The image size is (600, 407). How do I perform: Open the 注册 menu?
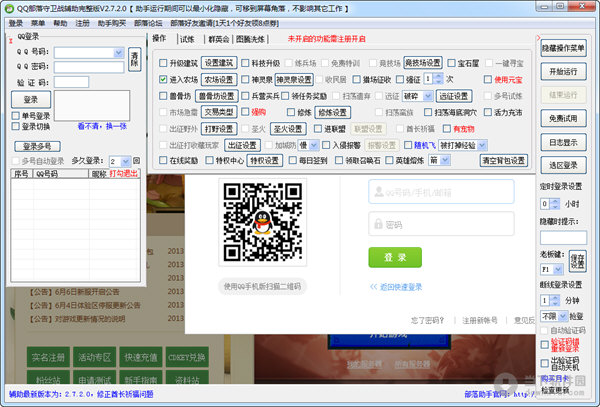coord(82,23)
